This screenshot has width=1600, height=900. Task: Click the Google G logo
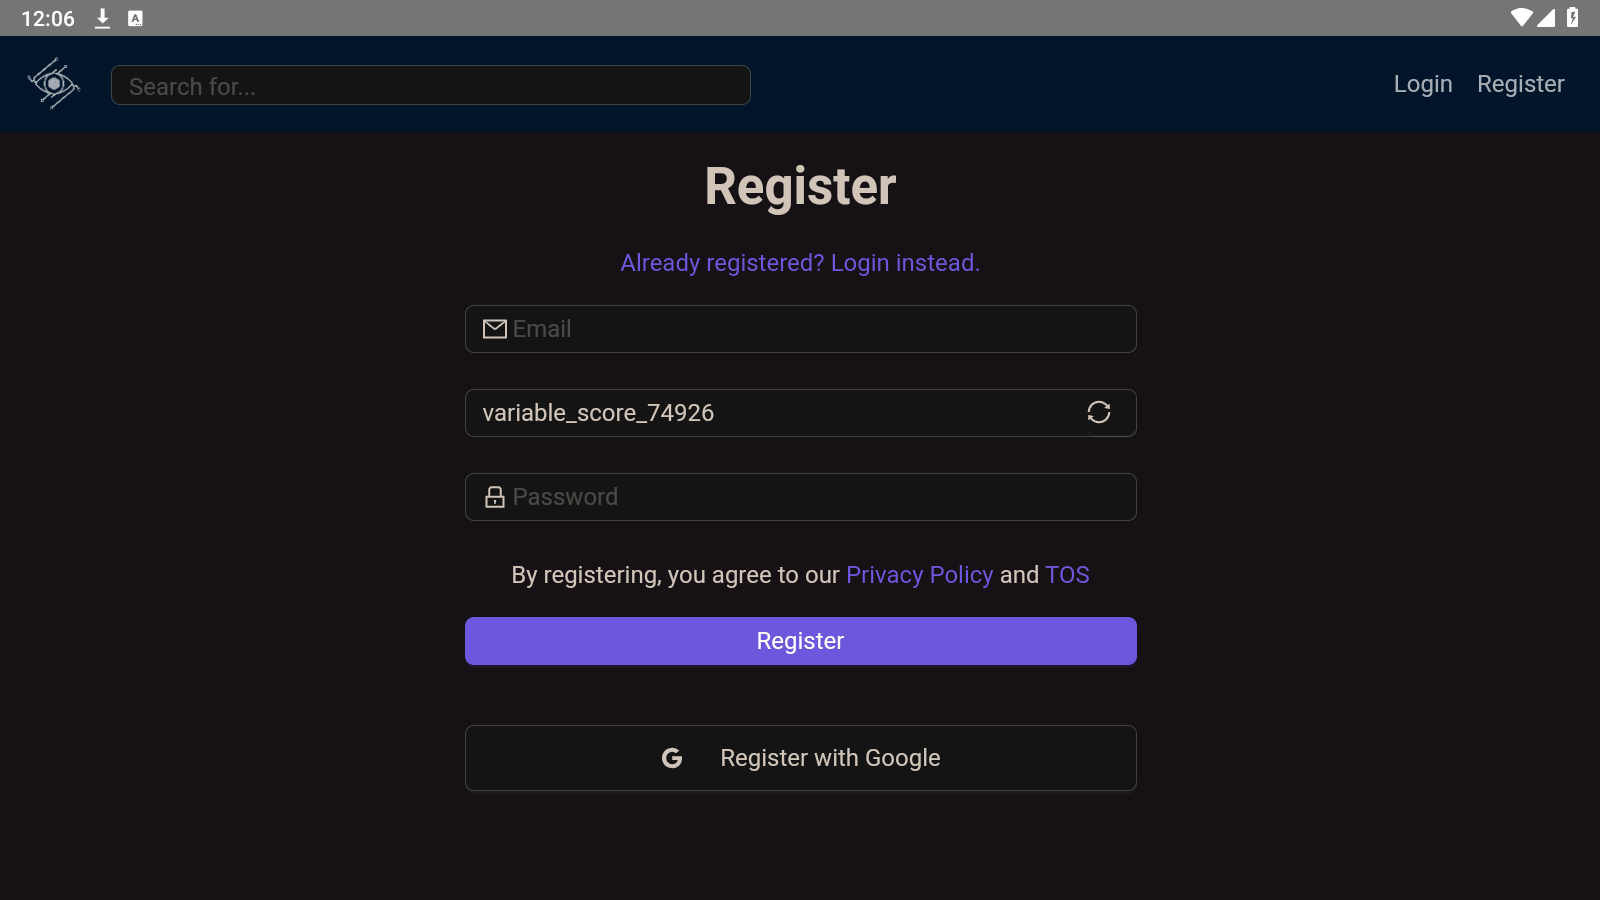(672, 758)
